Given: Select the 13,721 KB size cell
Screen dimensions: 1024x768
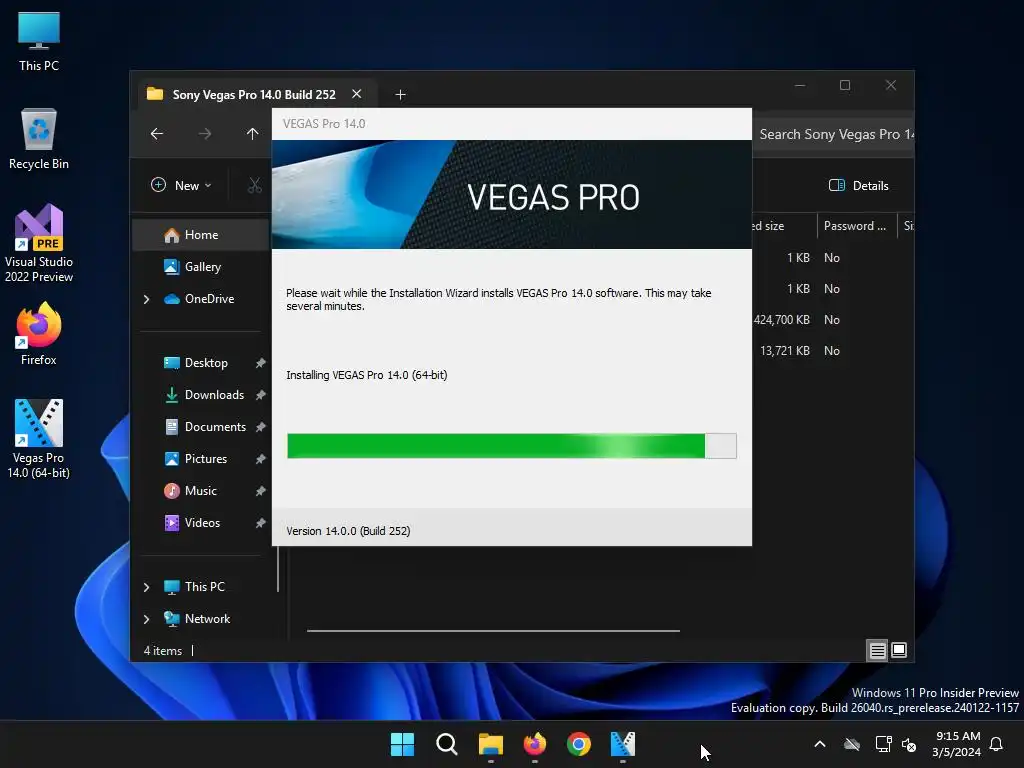Looking at the screenshot, I should click(785, 351).
